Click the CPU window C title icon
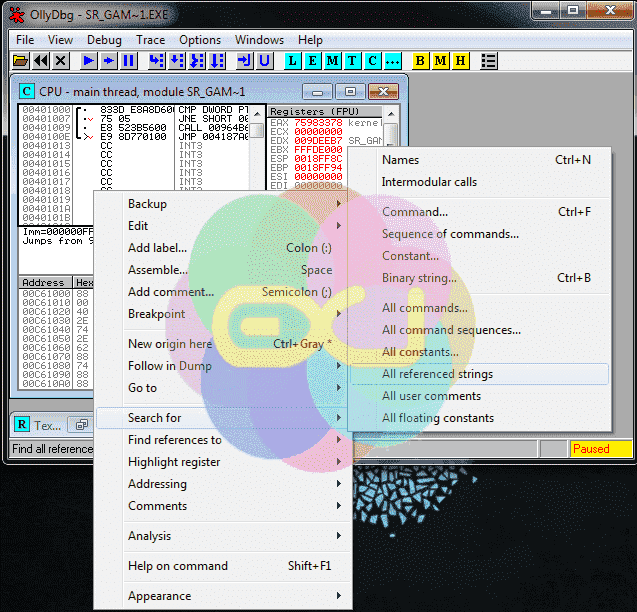 (27, 91)
